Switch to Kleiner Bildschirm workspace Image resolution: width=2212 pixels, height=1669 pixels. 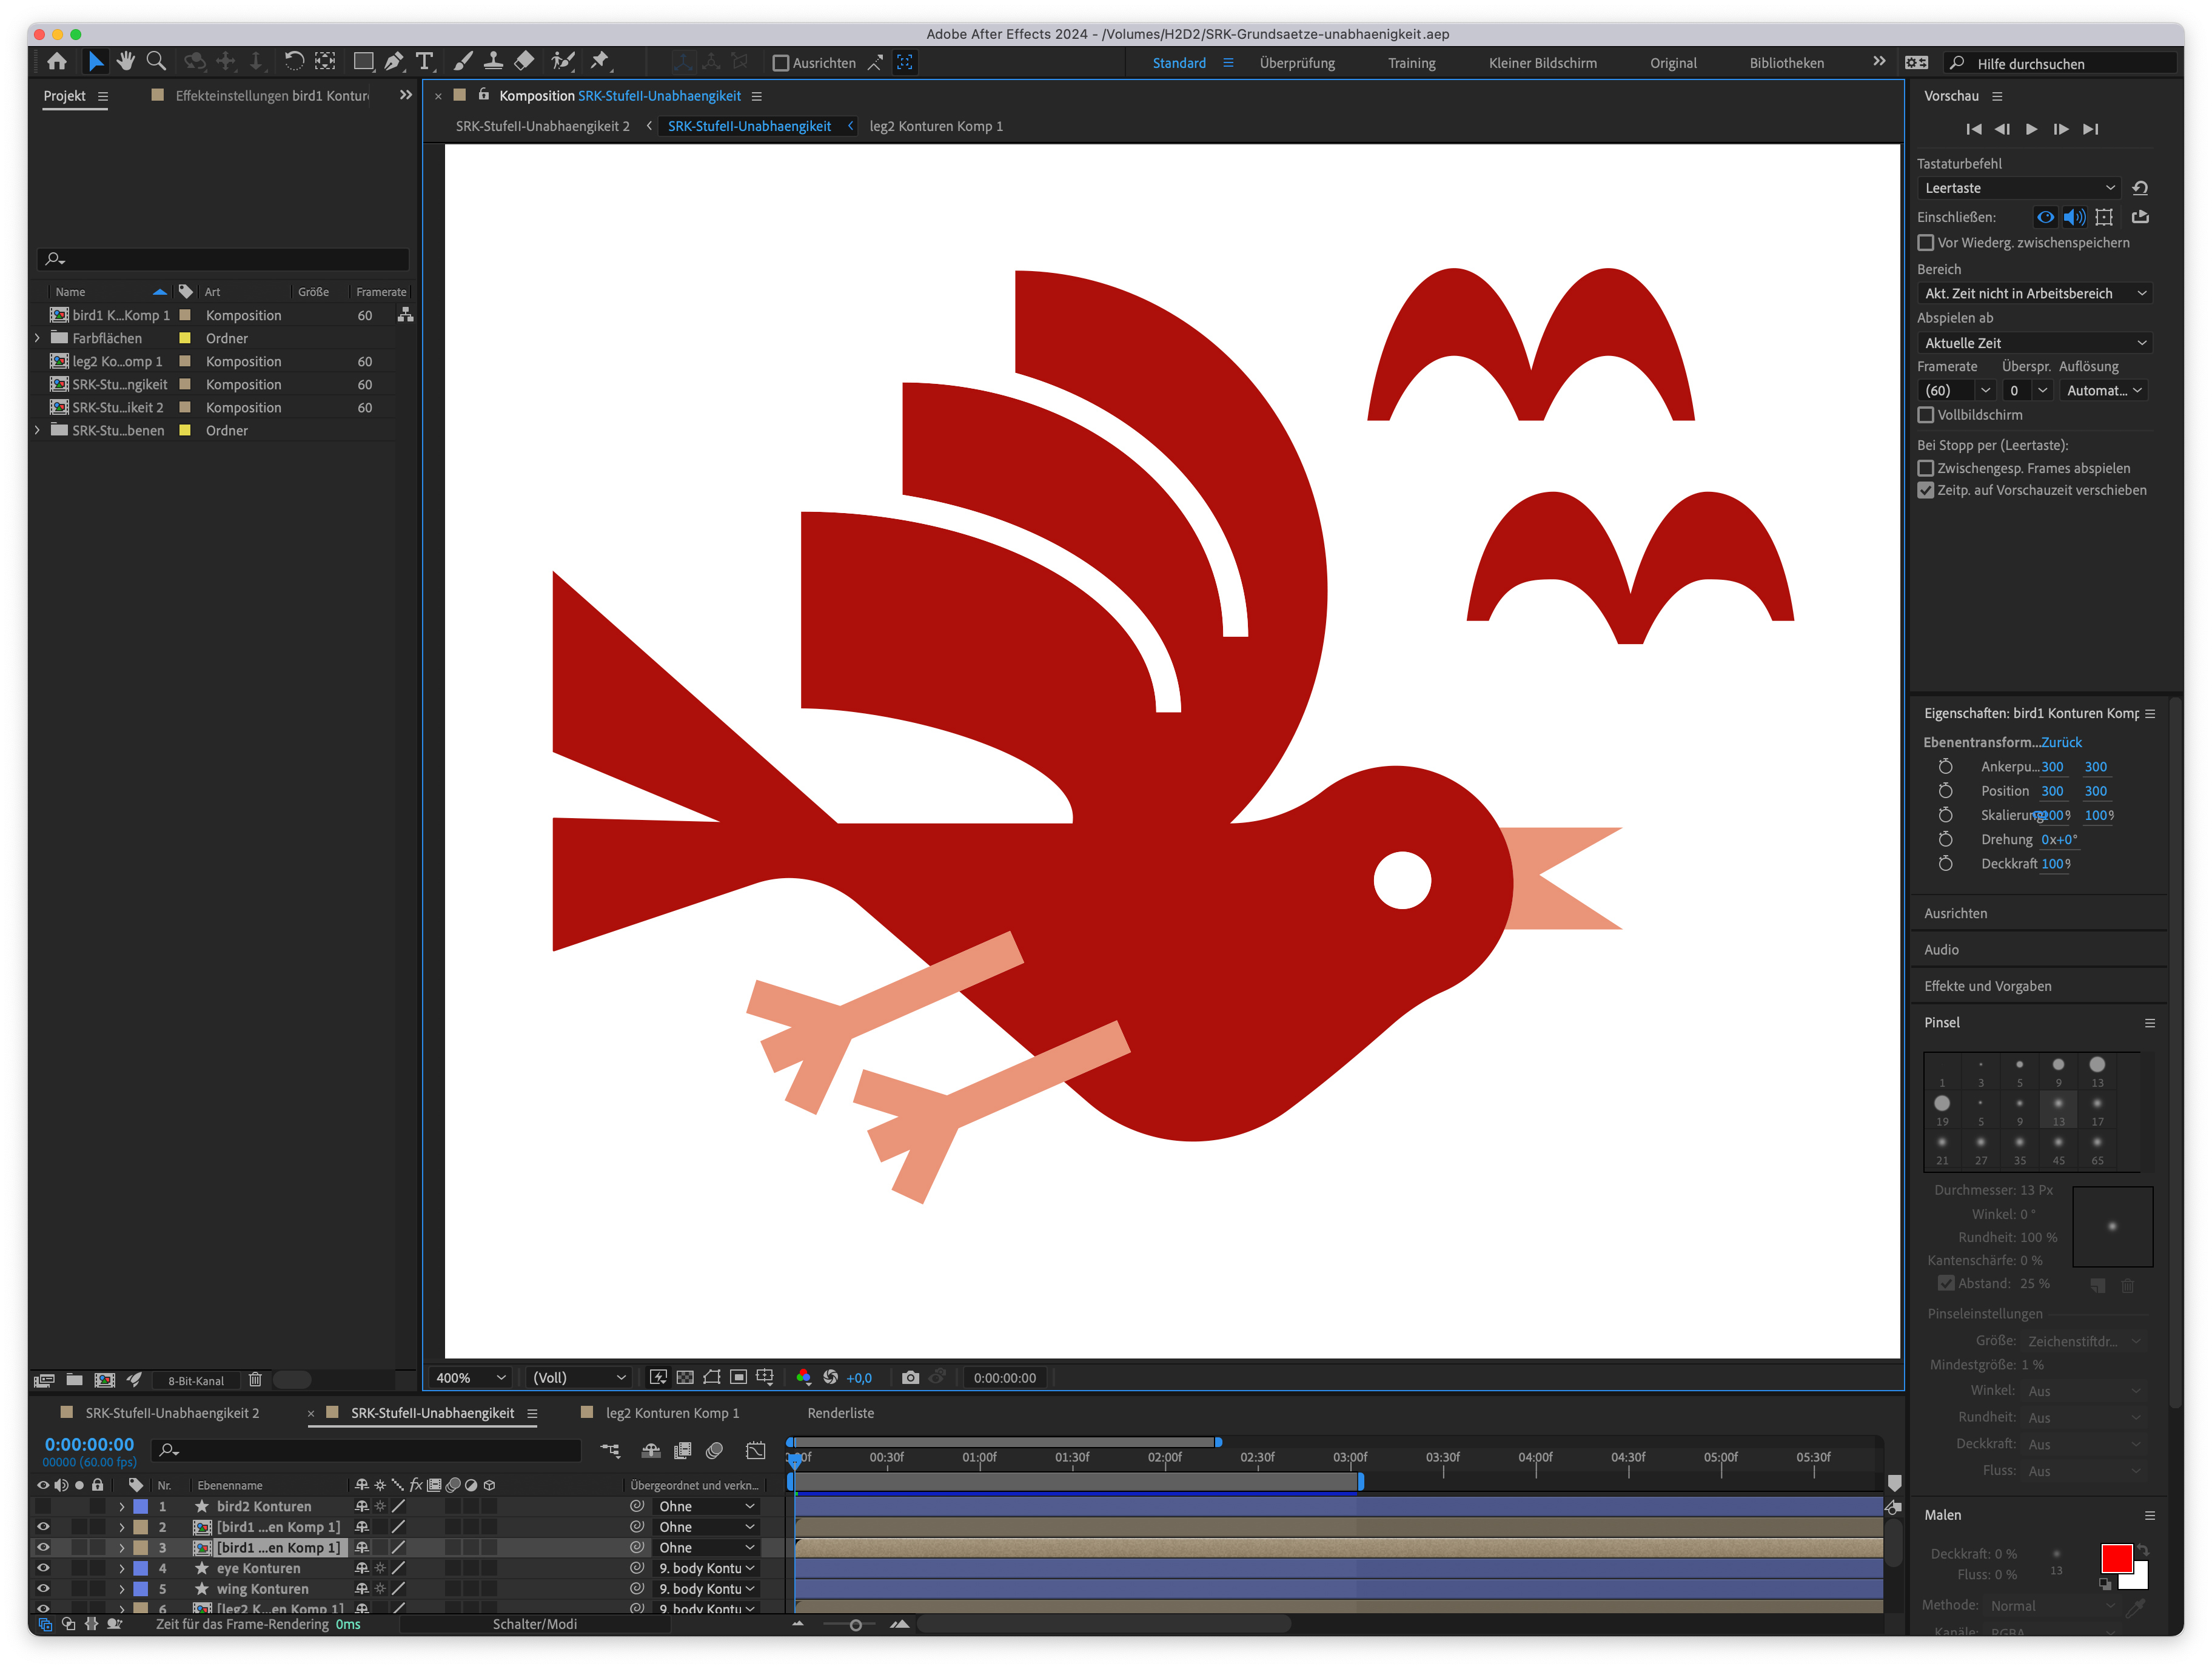tap(1542, 63)
